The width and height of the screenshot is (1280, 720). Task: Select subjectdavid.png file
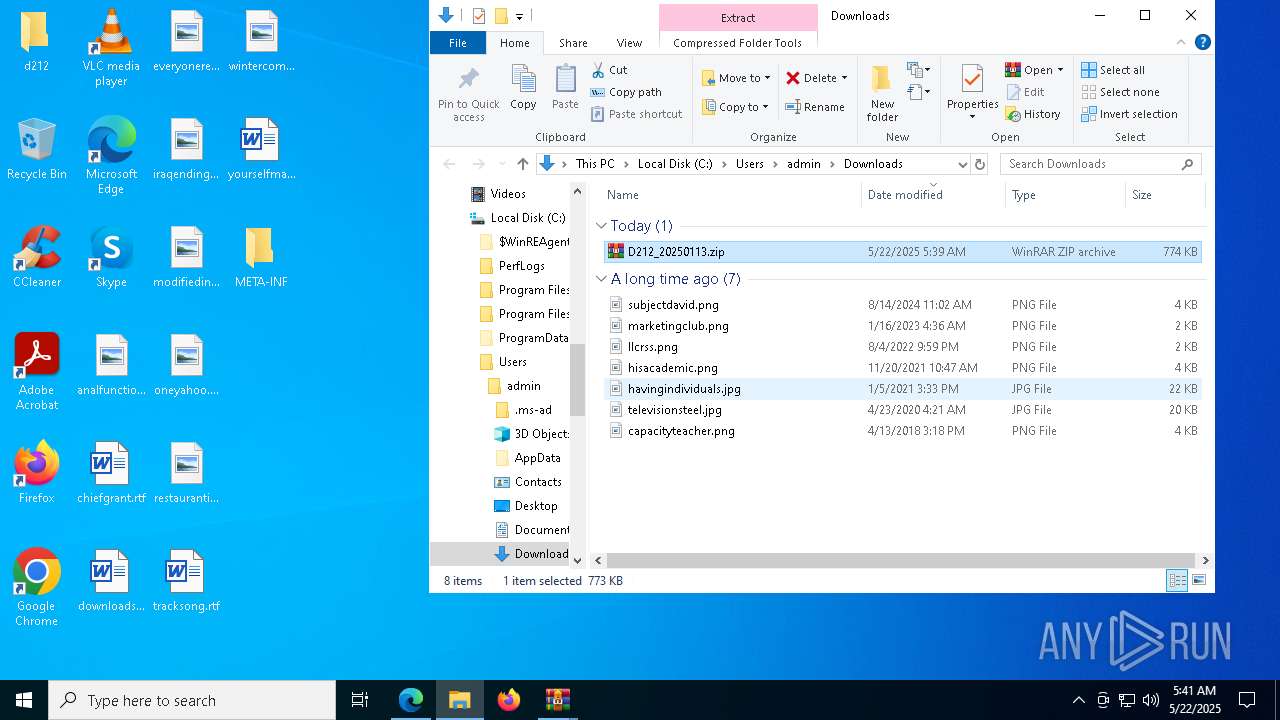[902, 305]
